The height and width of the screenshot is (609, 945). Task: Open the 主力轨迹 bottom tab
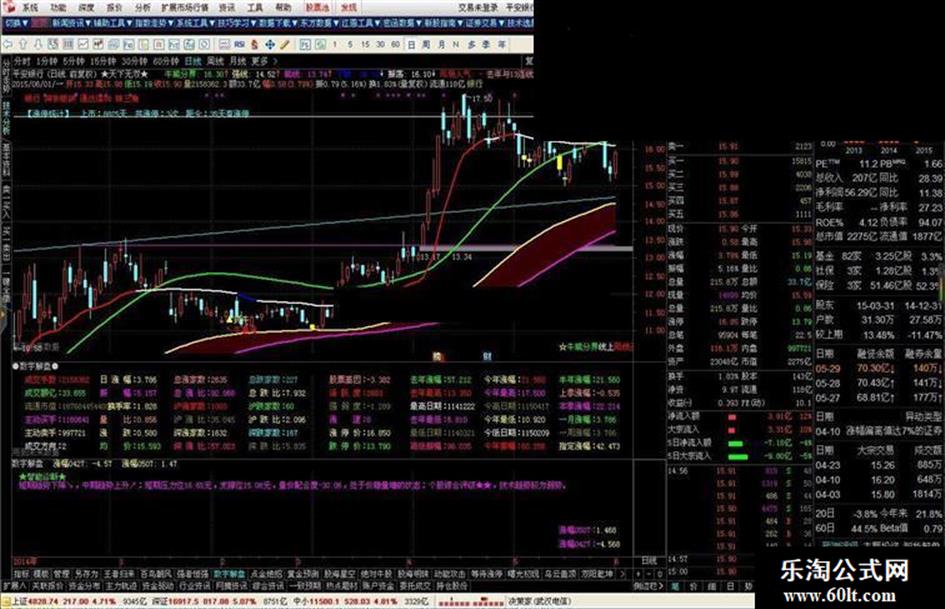tap(121, 586)
